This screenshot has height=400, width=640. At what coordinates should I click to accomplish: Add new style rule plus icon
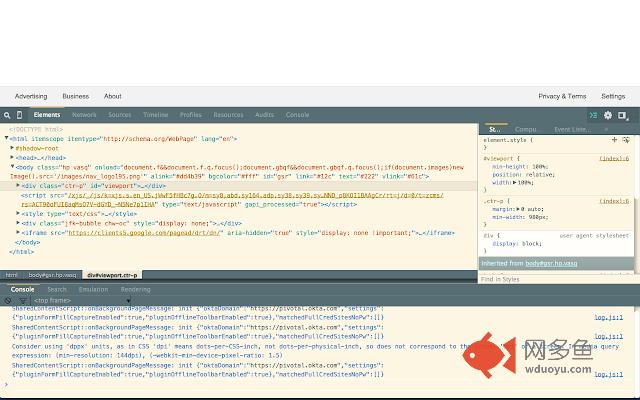[x=614, y=140]
